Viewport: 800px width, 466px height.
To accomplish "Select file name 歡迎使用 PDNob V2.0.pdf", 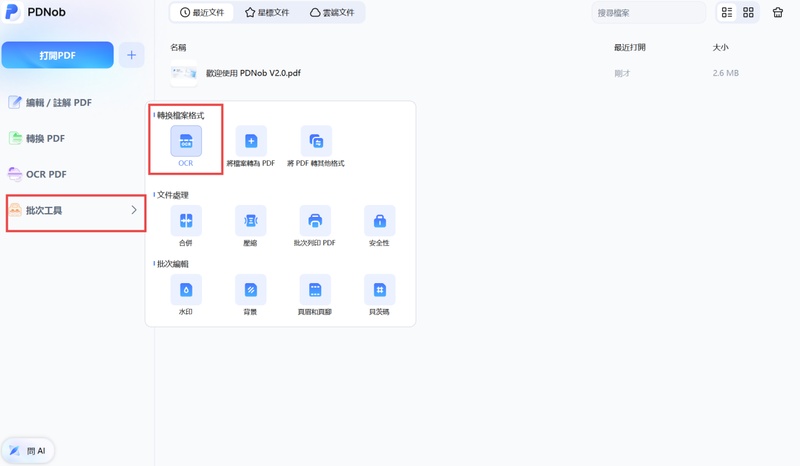I will tap(253, 73).
